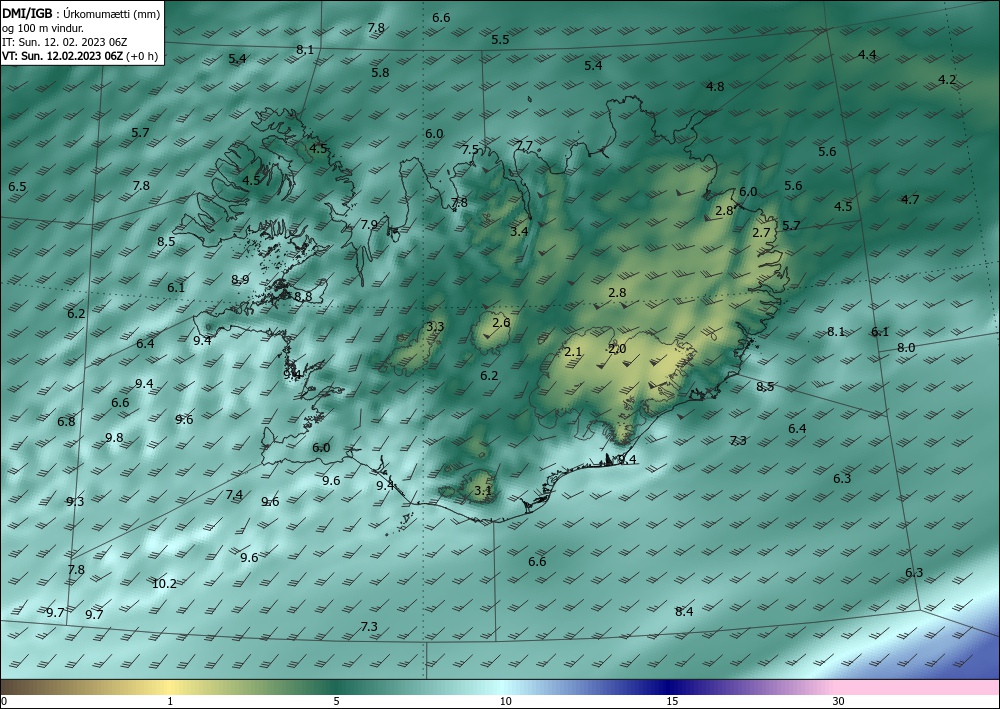The height and width of the screenshot is (709, 1000).
Task: Click the 'og 100 m vindur.' legend line
Action: pyautogui.click(x=43, y=28)
